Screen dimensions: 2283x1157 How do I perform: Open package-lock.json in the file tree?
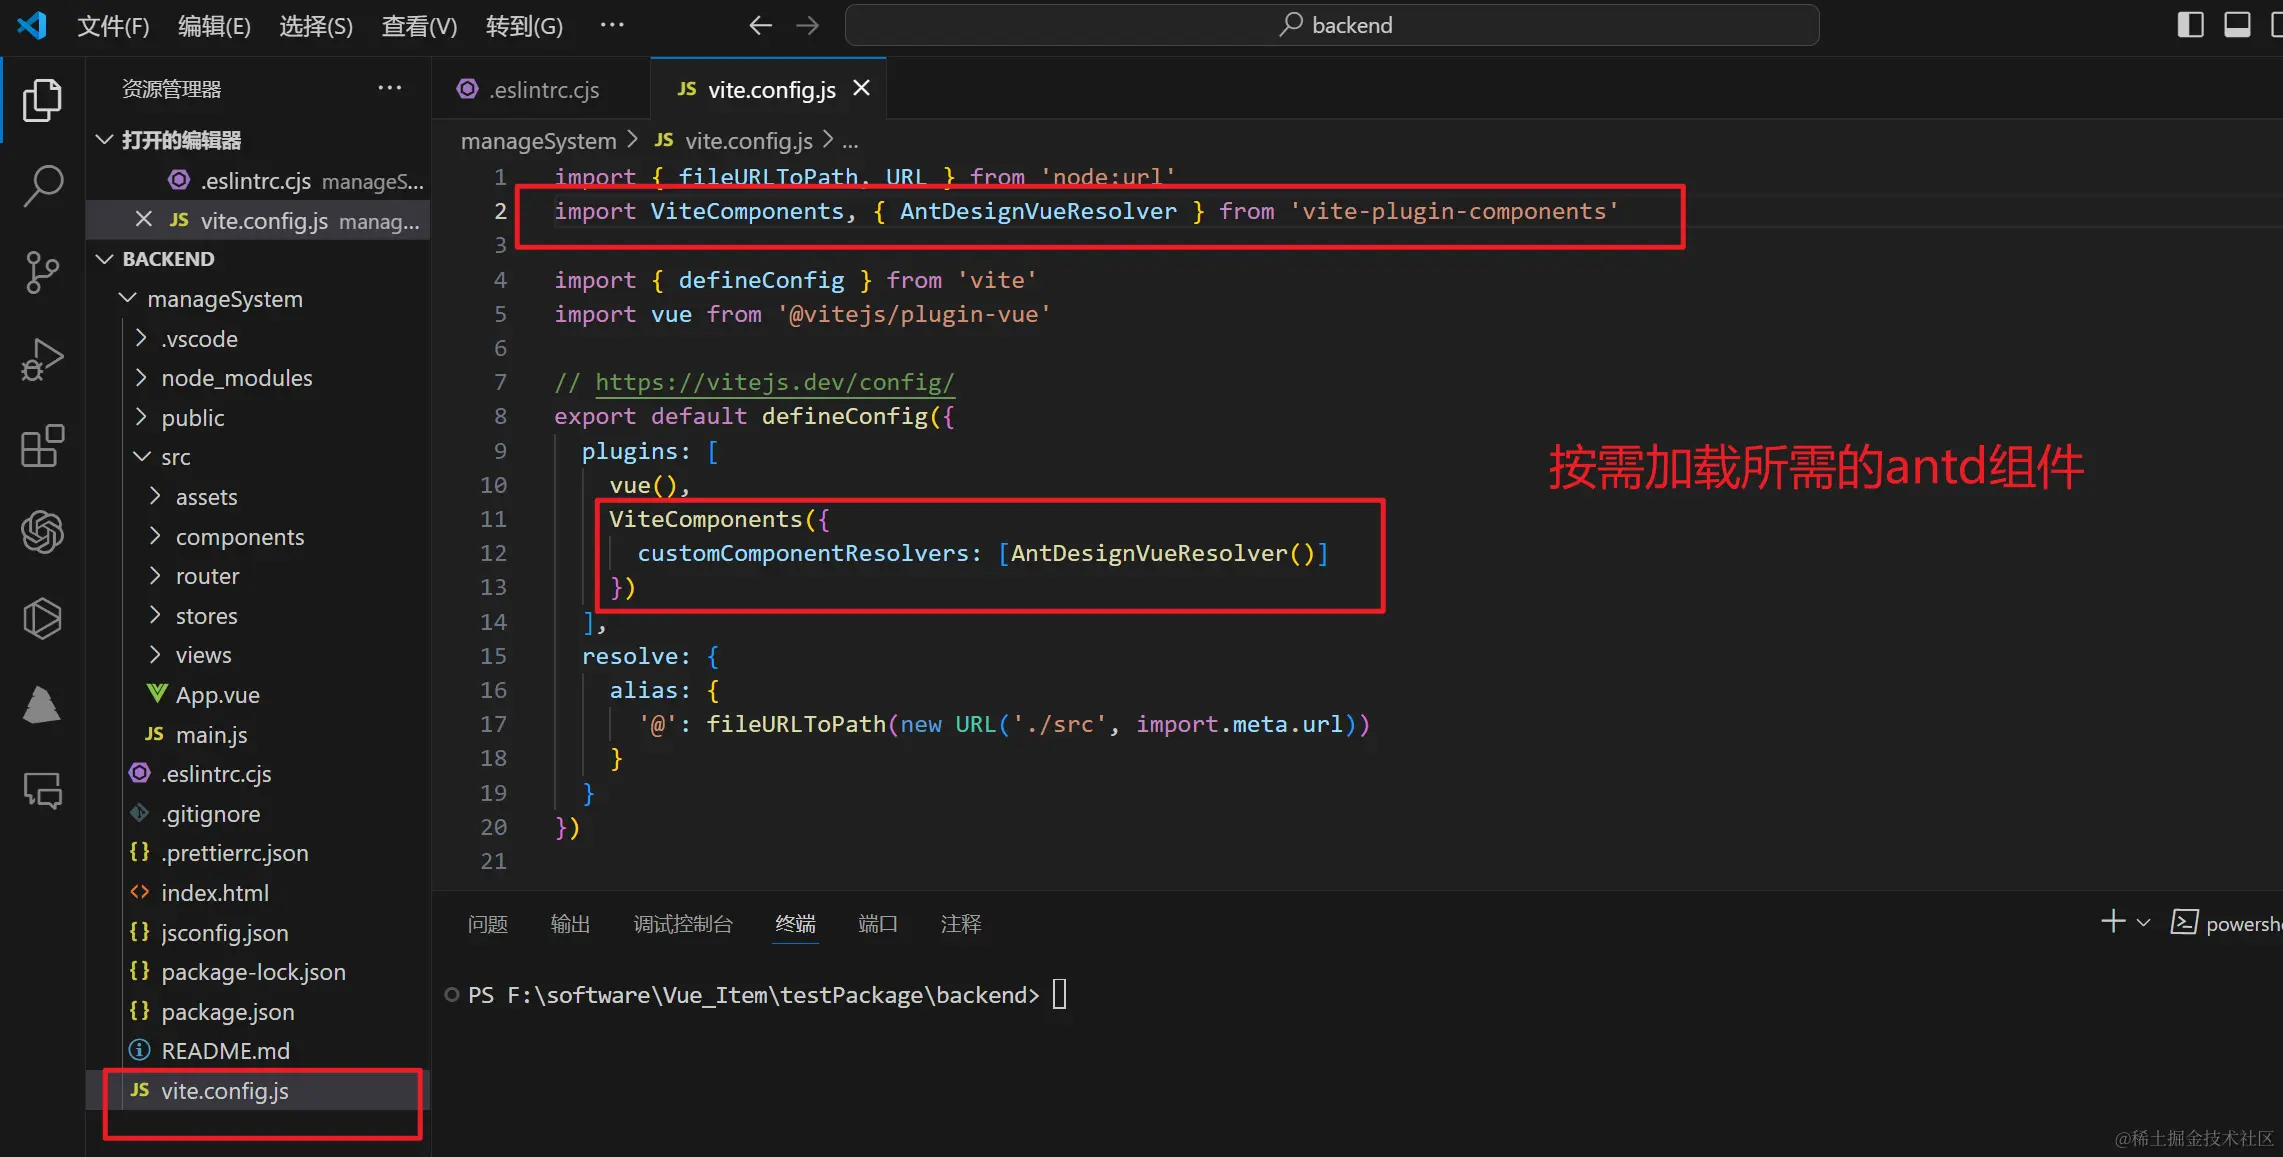coord(258,972)
